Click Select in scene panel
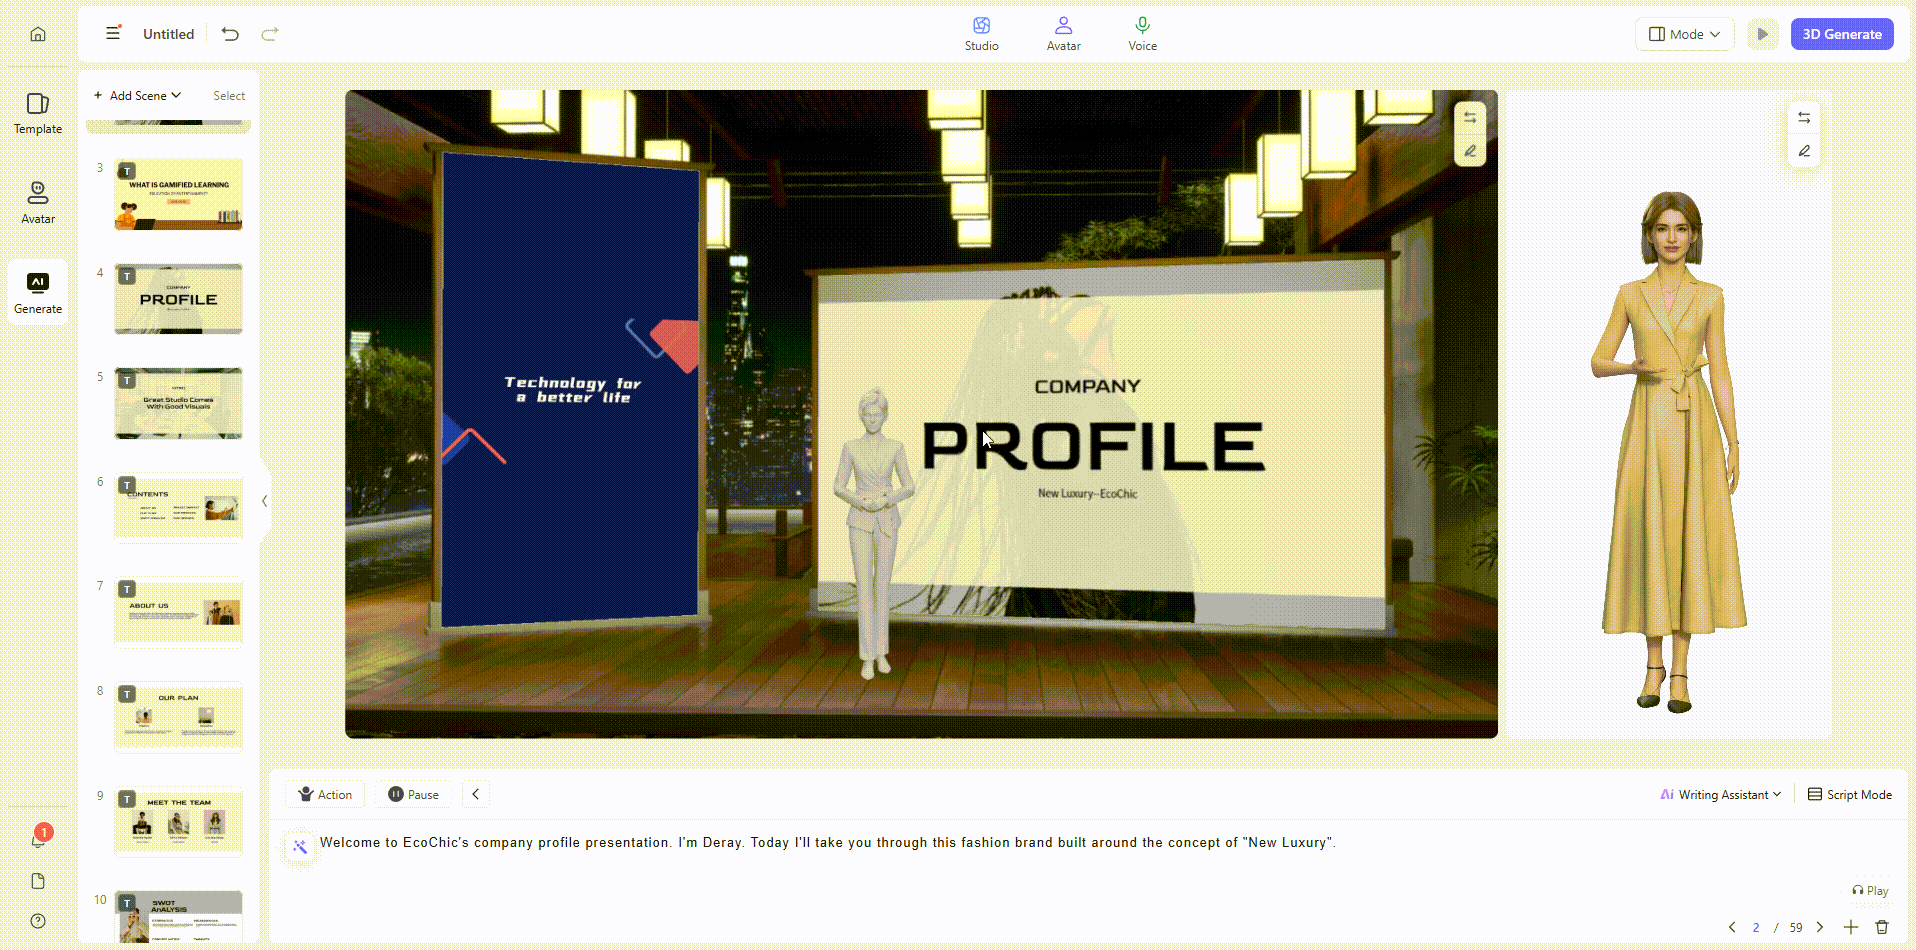1916x950 pixels. click(229, 96)
